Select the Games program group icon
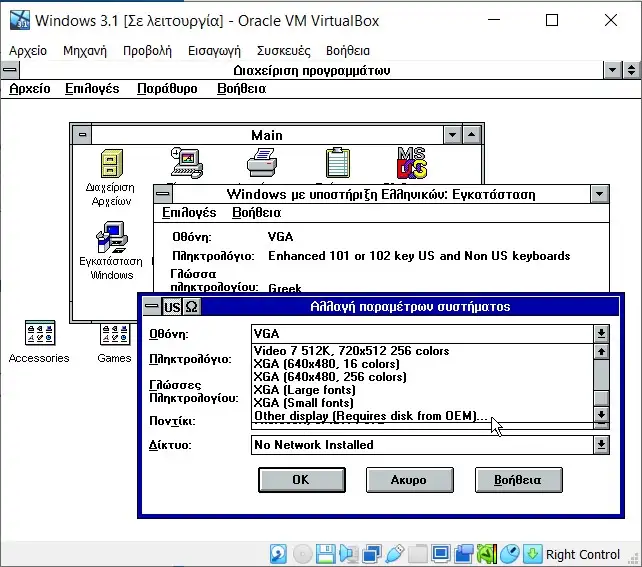Image resolution: width=642 pixels, height=567 pixels. click(115, 334)
